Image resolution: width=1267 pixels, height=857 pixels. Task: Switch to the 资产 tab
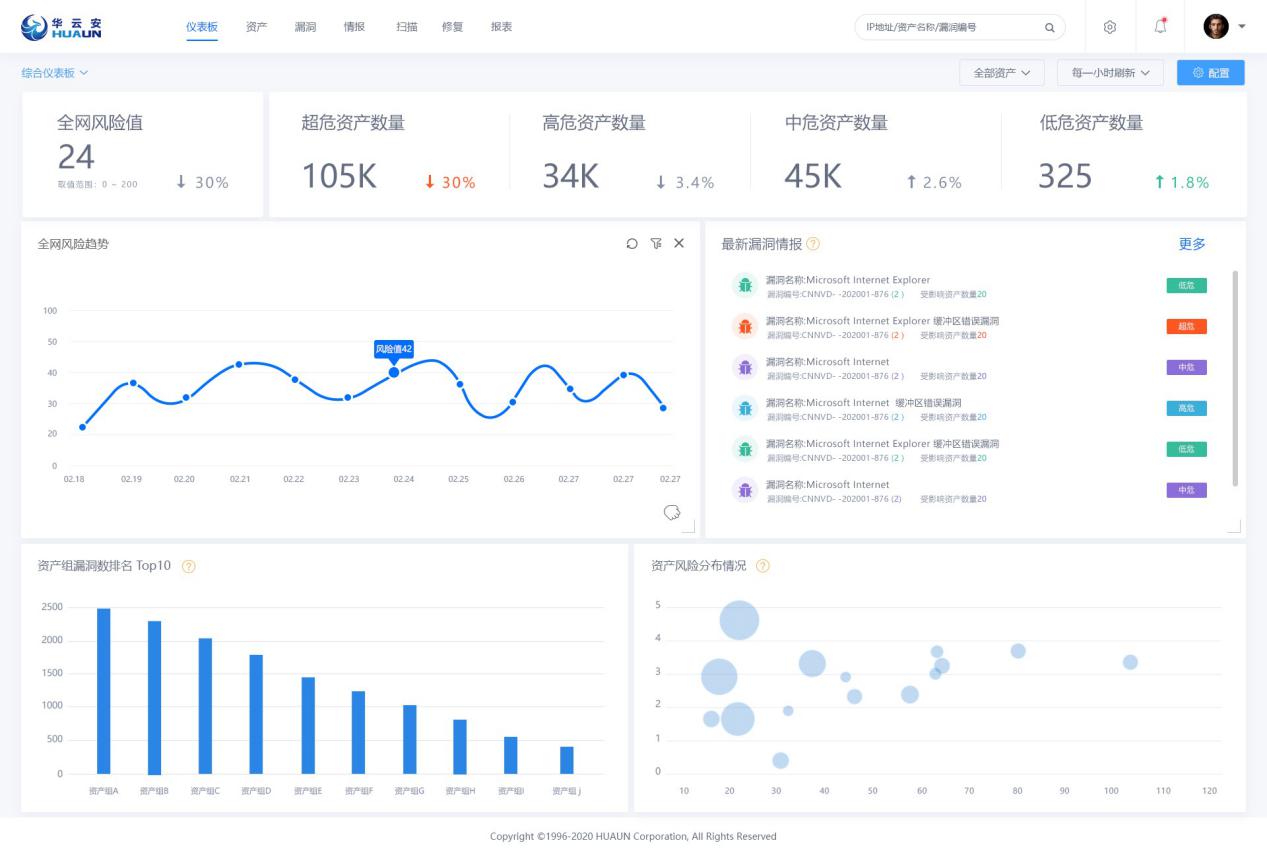click(x=257, y=27)
